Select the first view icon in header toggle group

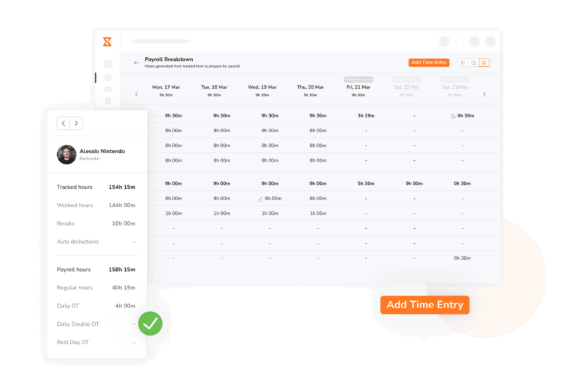coord(463,63)
